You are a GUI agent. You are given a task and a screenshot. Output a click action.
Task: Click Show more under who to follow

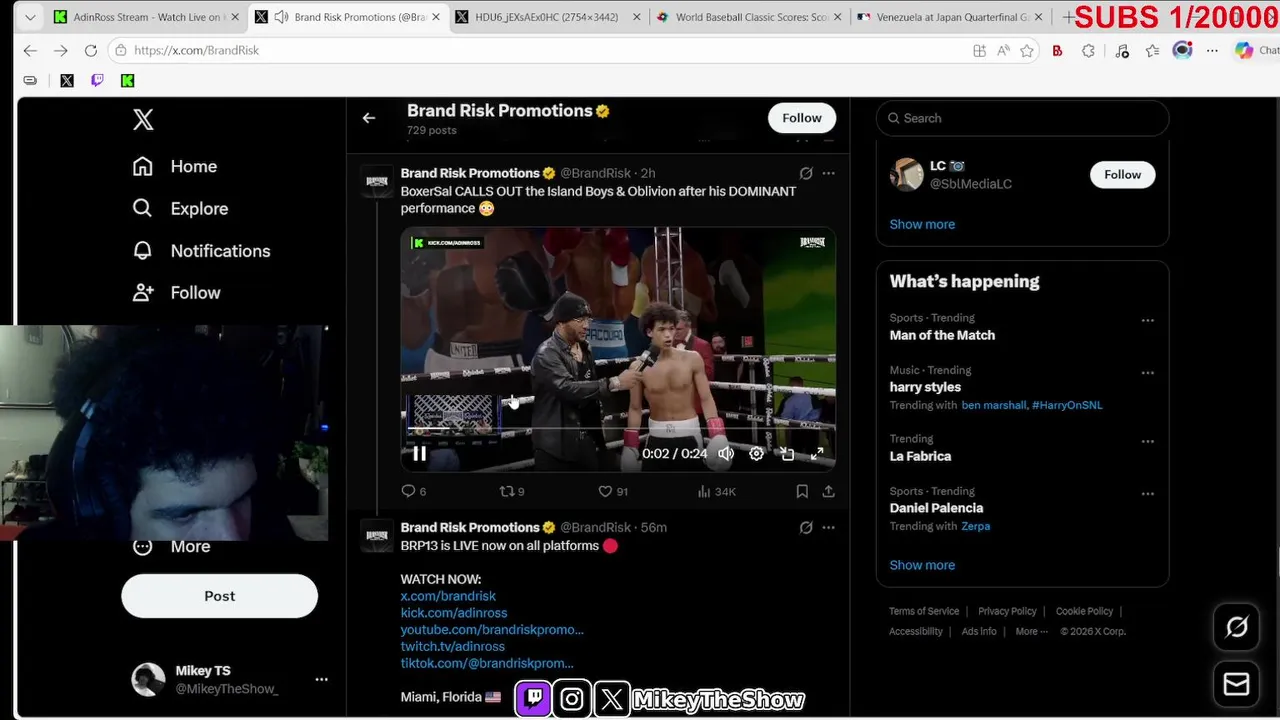pos(922,224)
